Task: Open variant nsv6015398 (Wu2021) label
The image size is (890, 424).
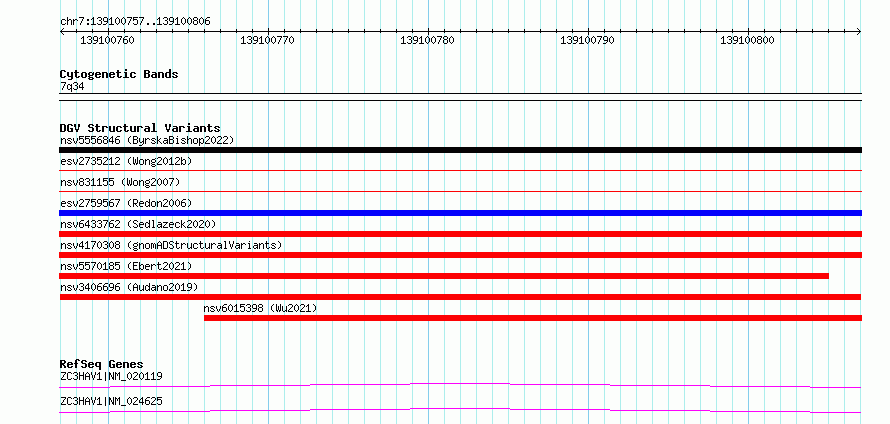Action: point(261,308)
